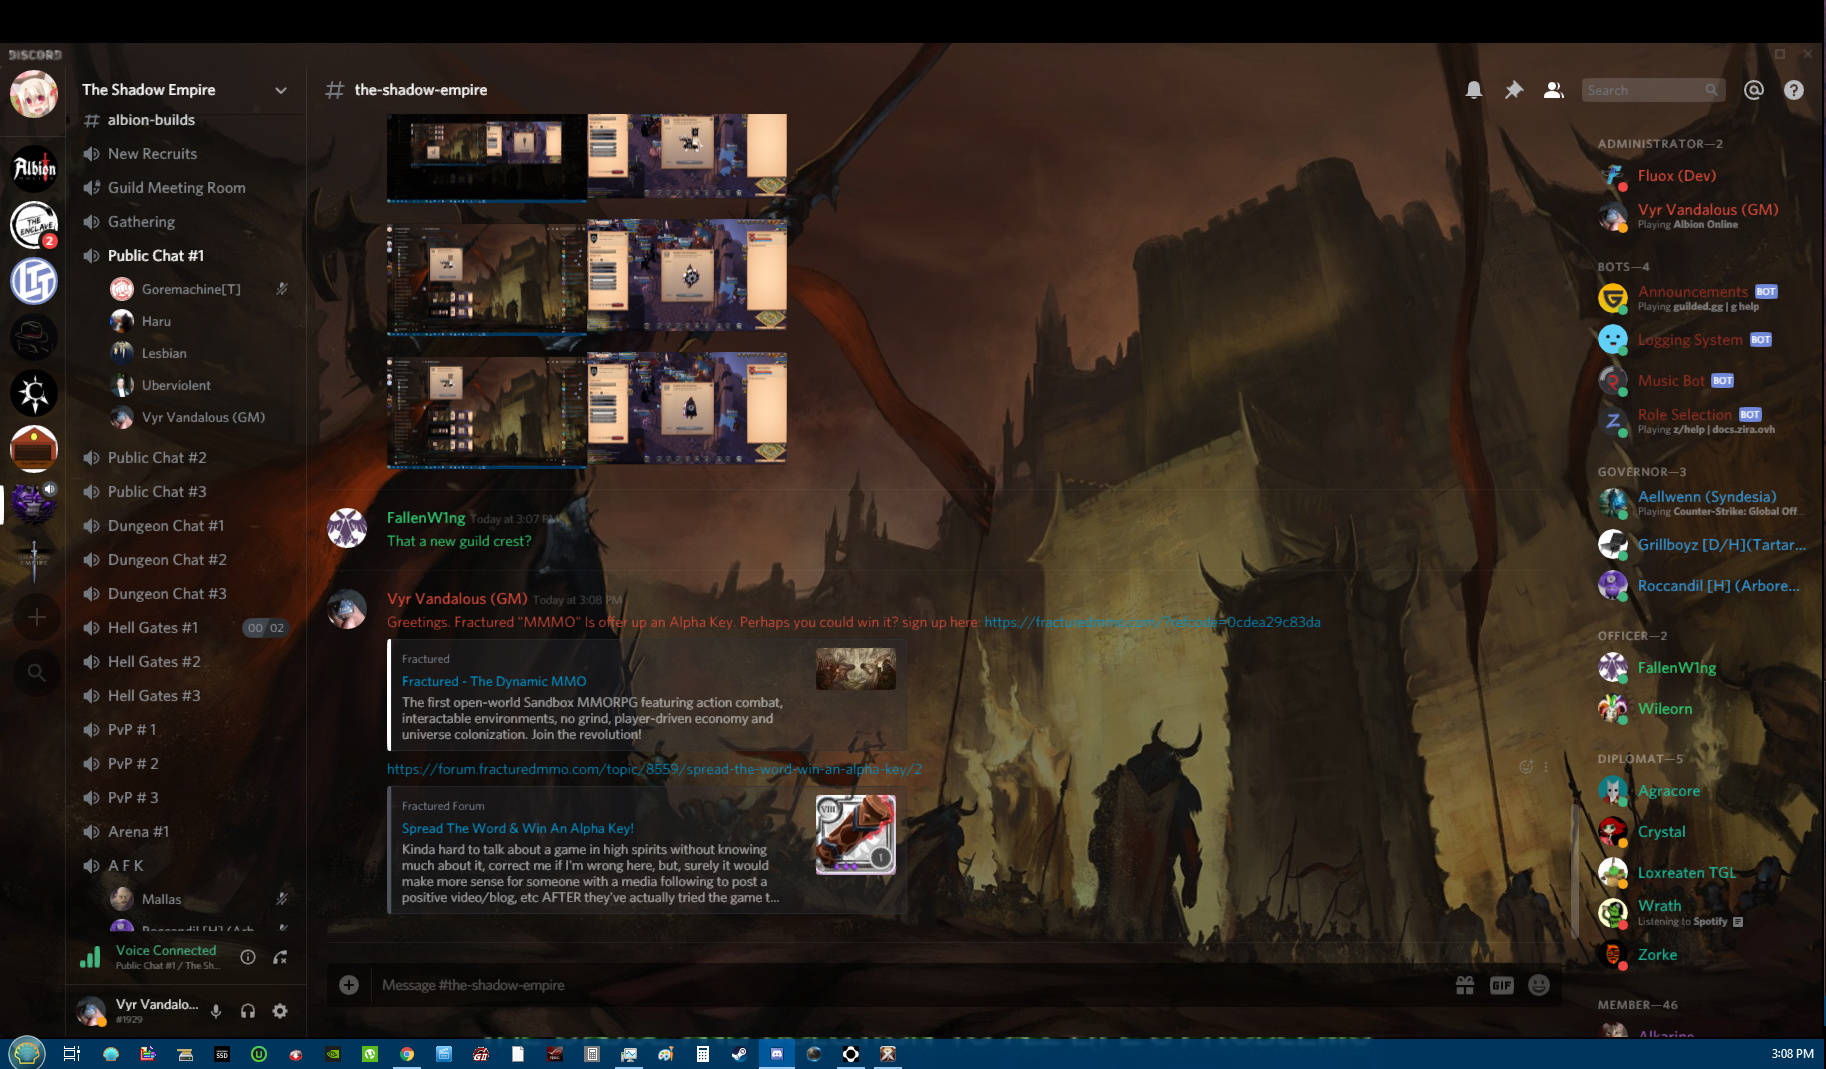
Task: Click Vyr Vandalous (GM) username in chat
Action: coord(457,599)
